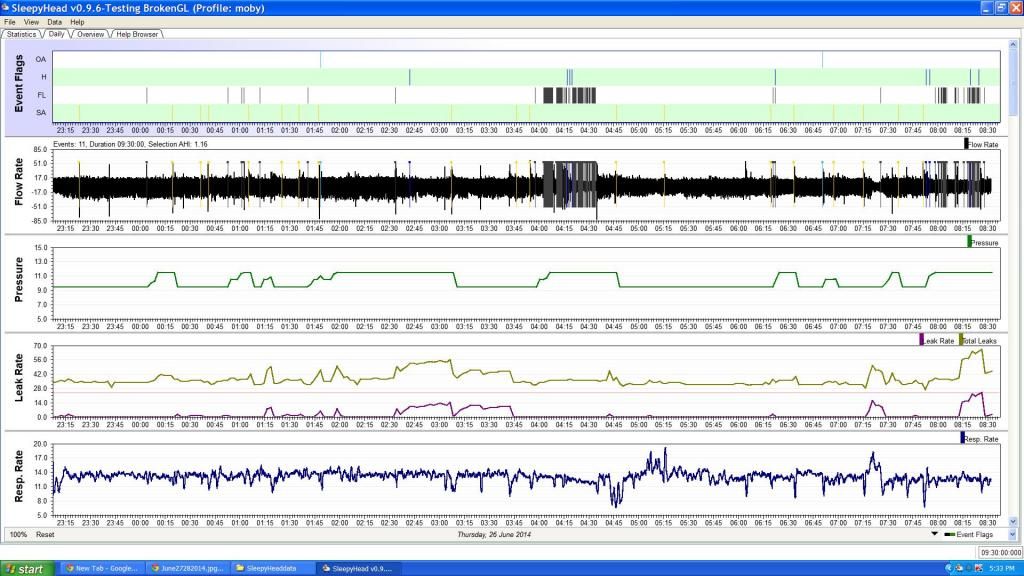Screen dimensions: 1024x576
Task: Click the dense FL flag cluster near 04:15
Action: pyautogui.click(x=569, y=95)
